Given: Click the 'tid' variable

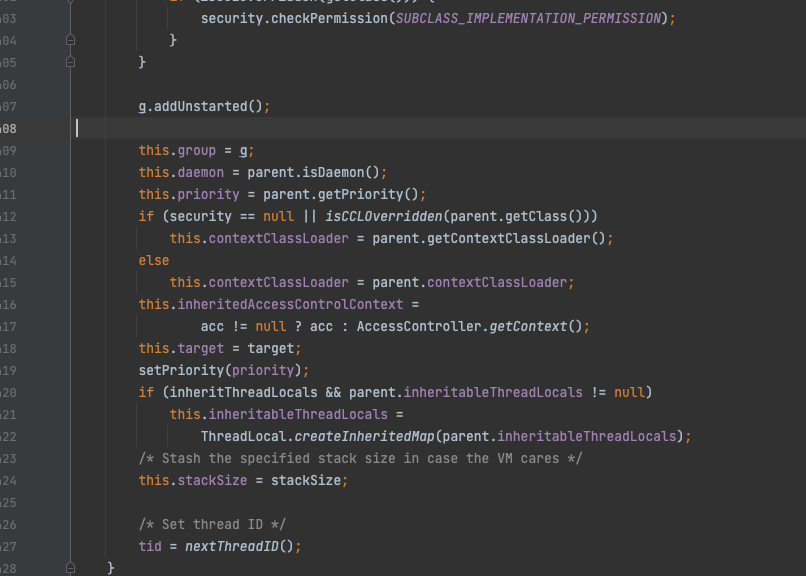Looking at the screenshot, I should (x=150, y=547).
